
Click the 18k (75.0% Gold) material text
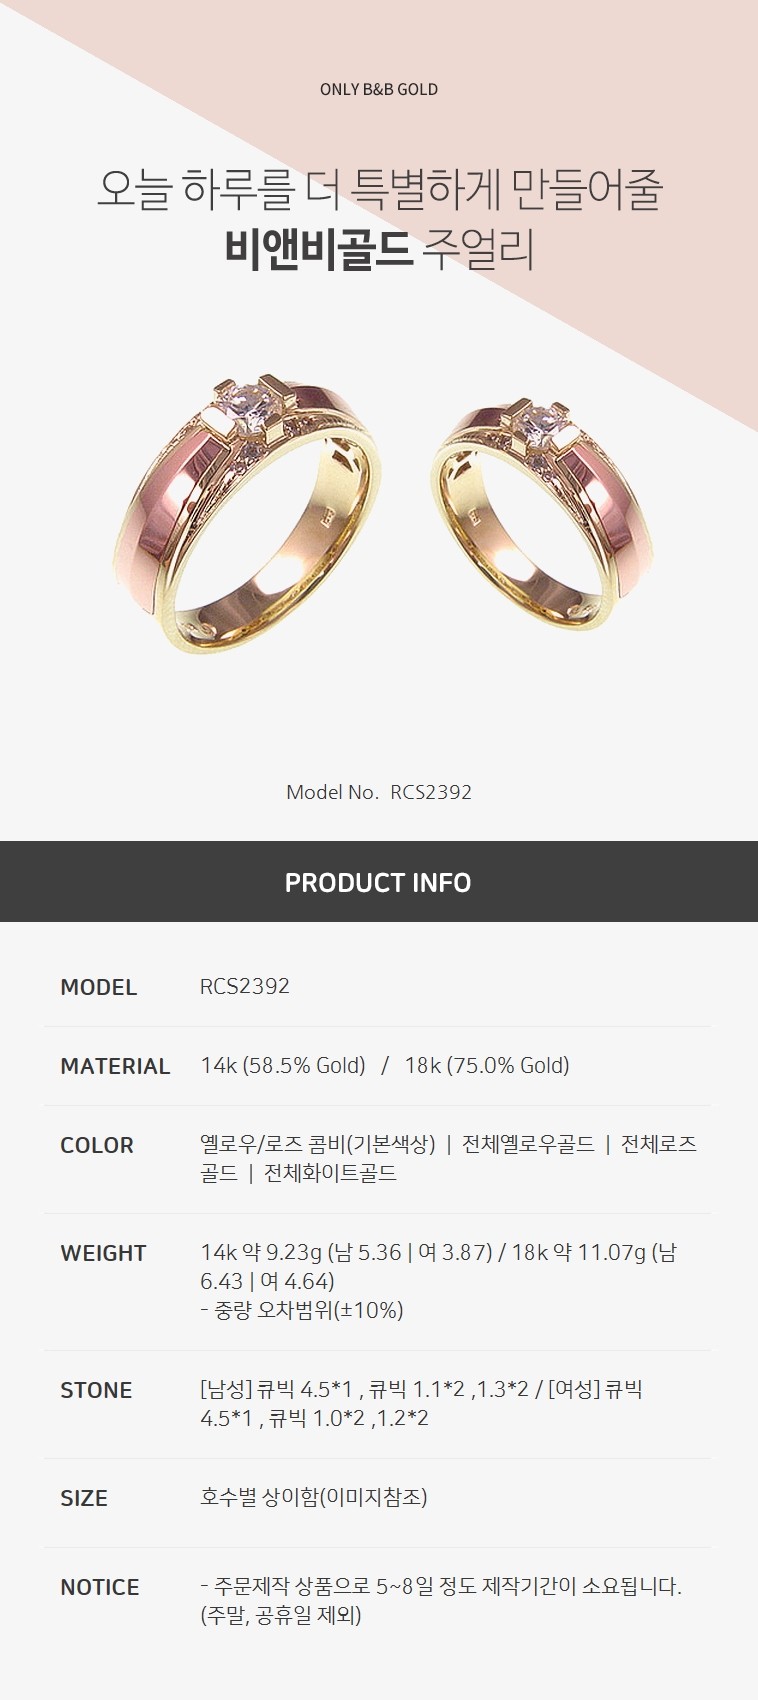487,1066
